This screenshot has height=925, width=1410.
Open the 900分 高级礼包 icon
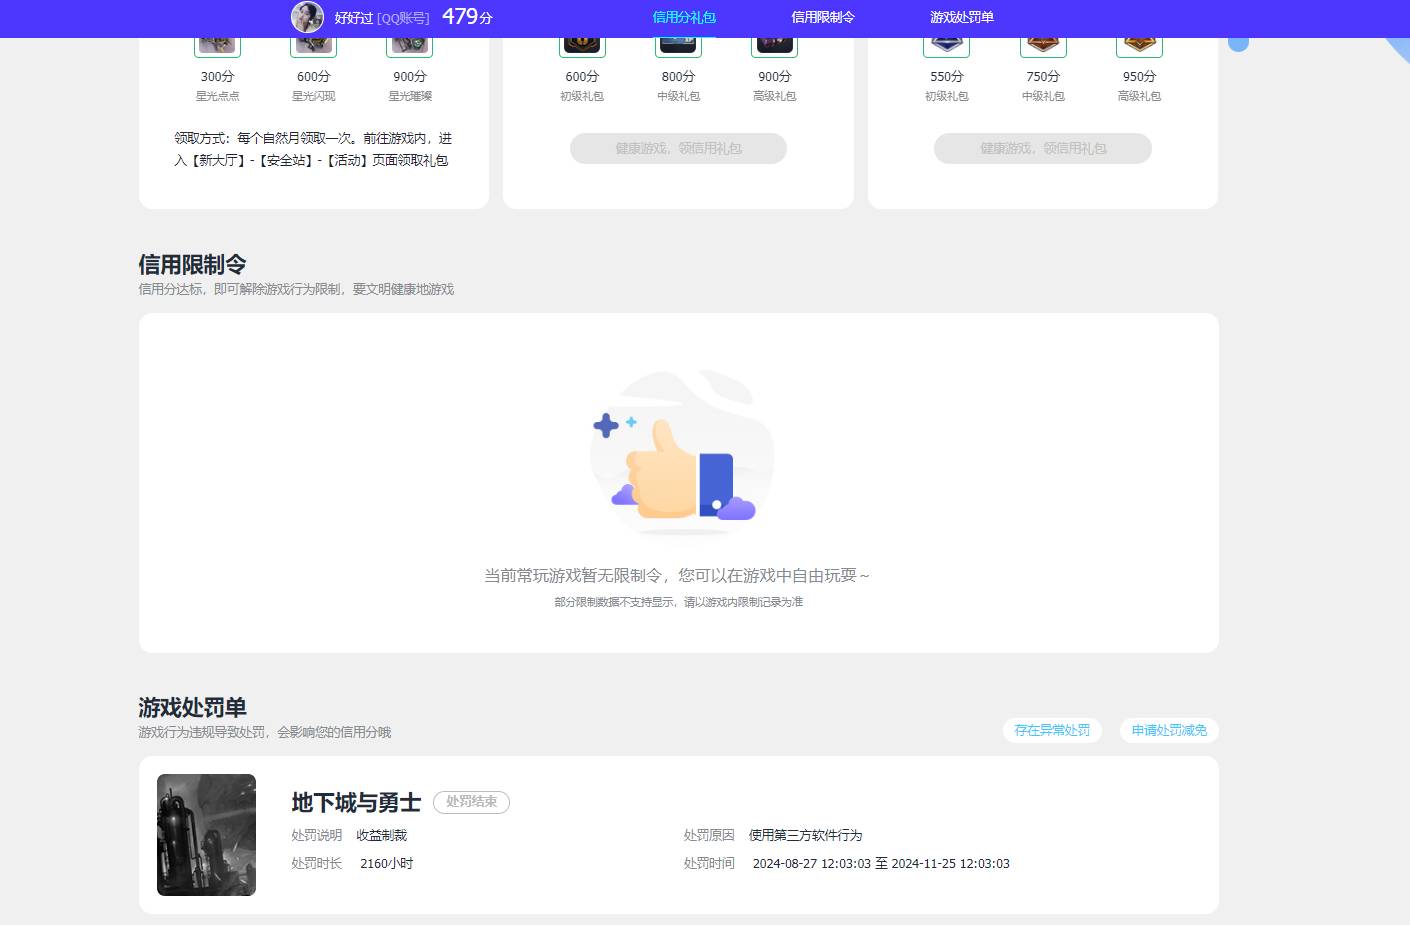pos(774,40)
